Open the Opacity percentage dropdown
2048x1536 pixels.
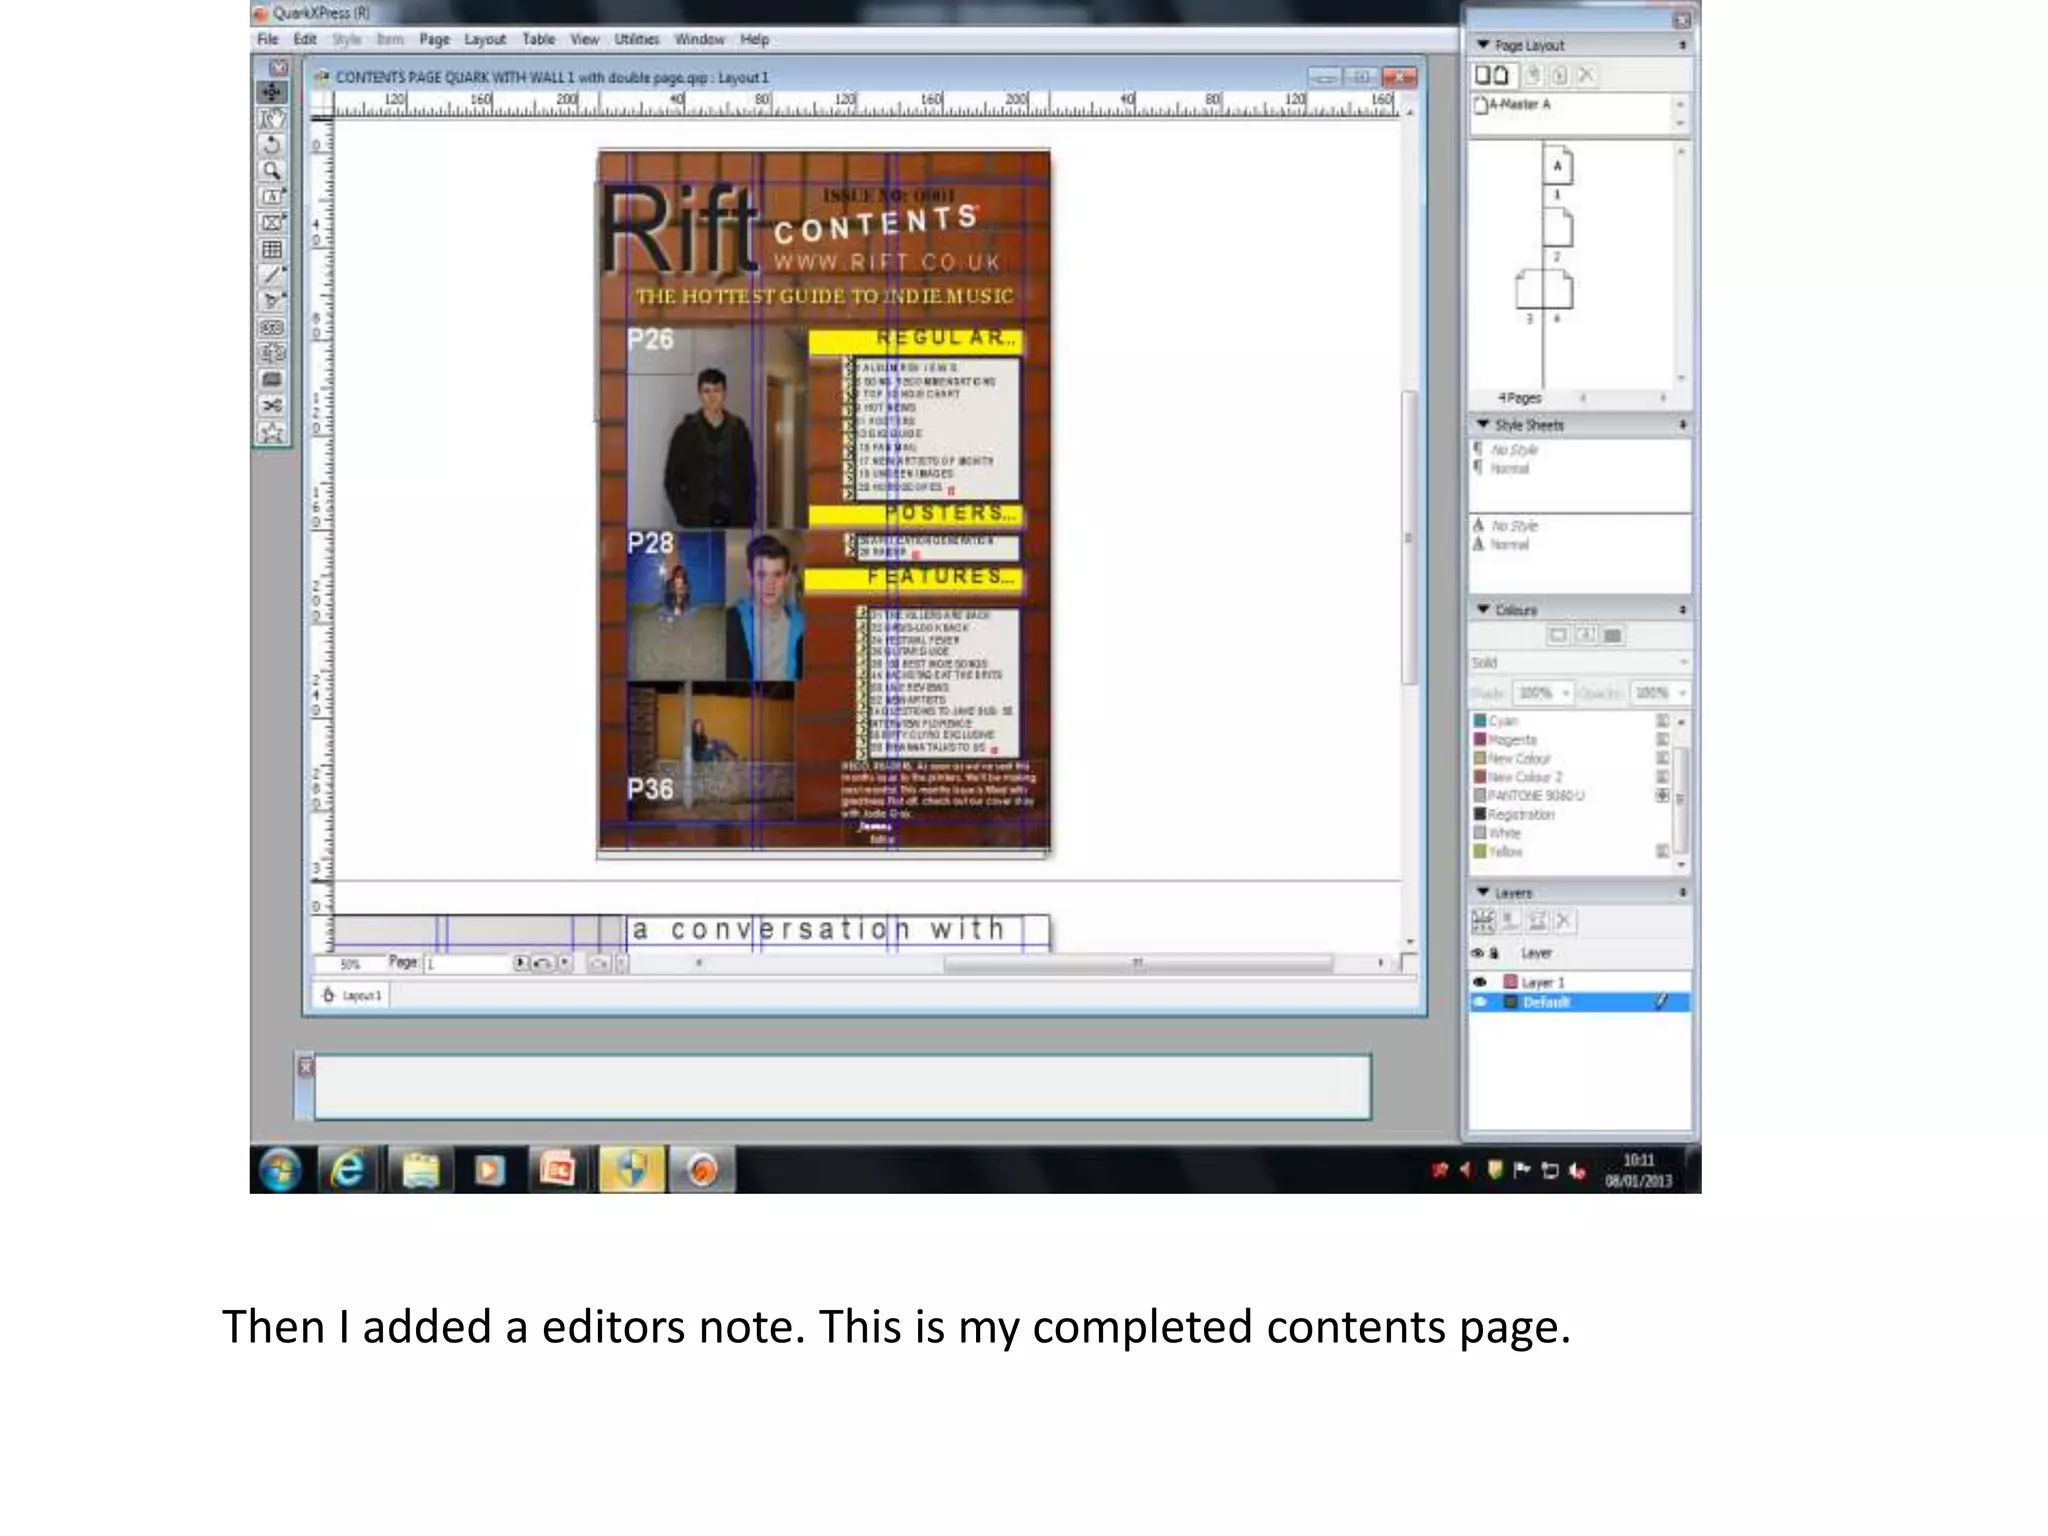tap(1683, 693)
